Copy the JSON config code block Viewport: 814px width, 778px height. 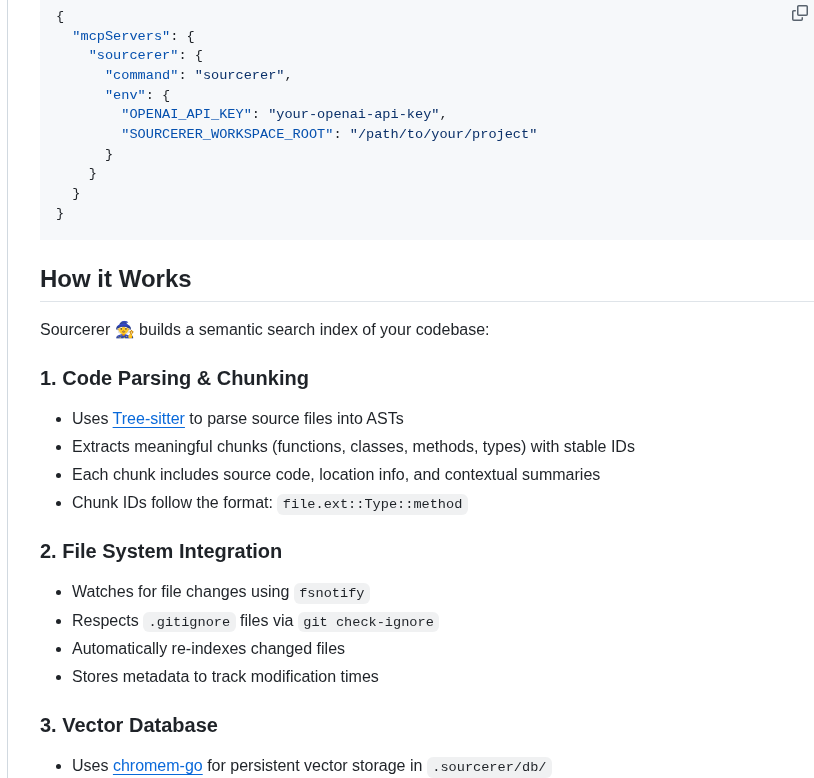[799, 13]
